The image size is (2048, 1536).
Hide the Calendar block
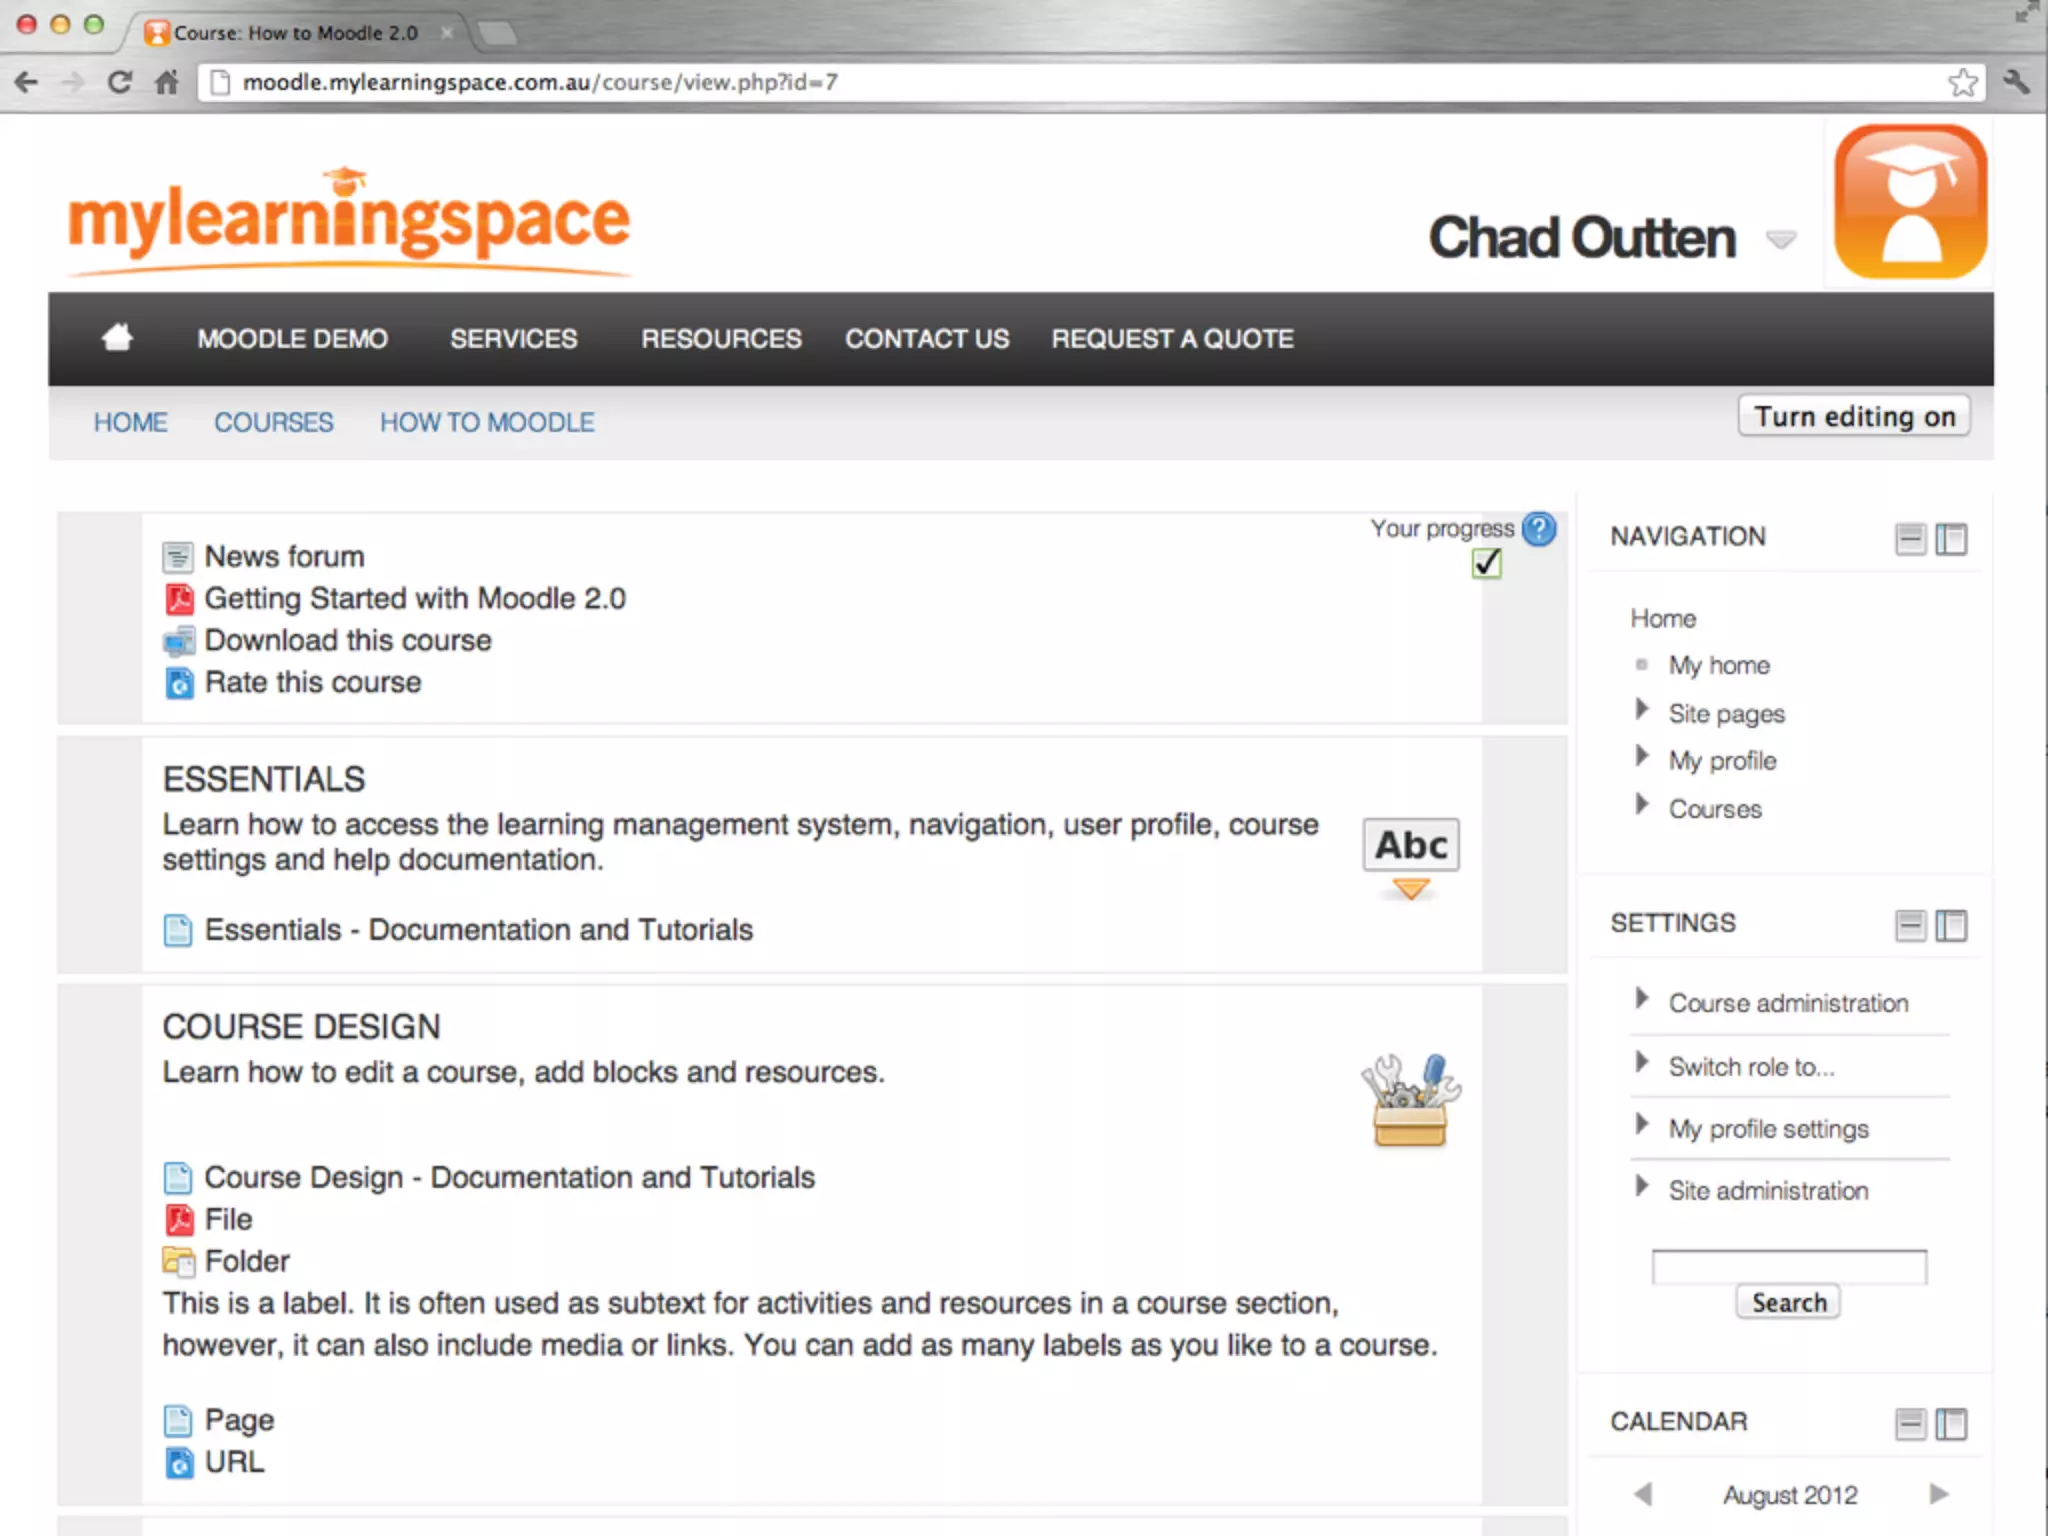coord(1910,1423)
